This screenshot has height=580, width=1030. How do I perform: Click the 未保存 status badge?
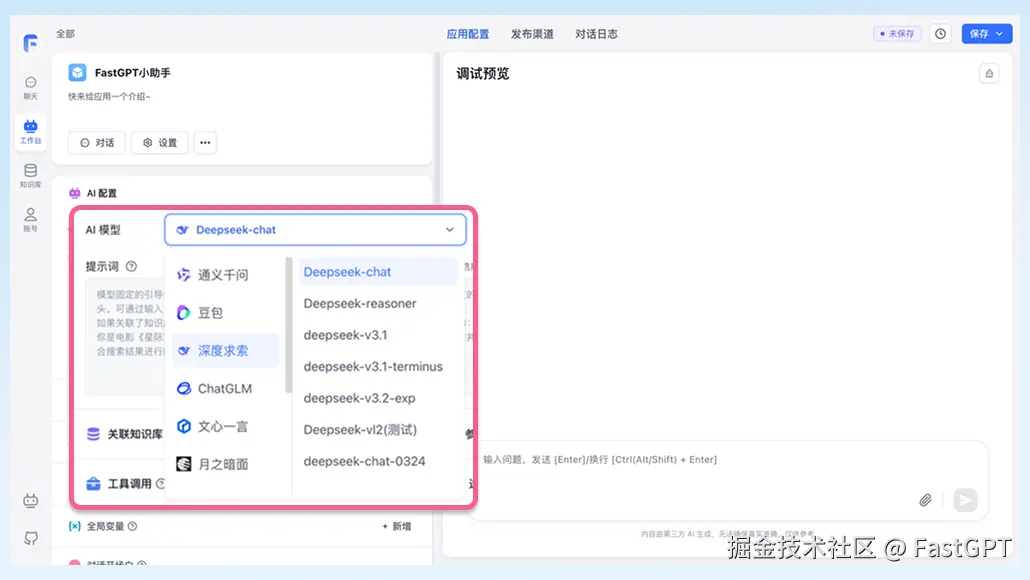coord(897,33)
